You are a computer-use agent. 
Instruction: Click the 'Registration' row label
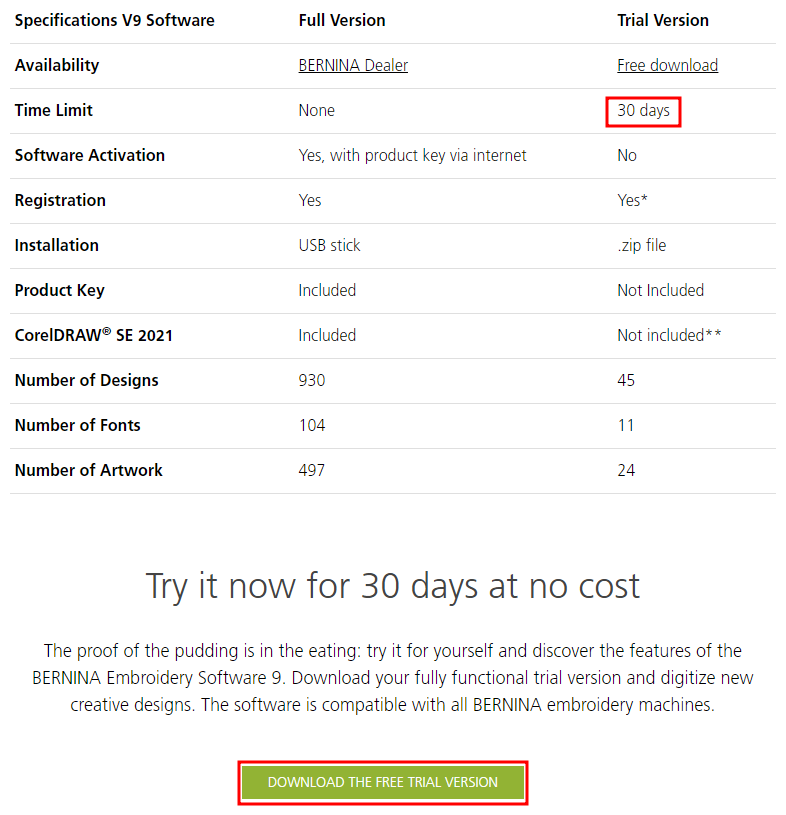tap(60, 201)
